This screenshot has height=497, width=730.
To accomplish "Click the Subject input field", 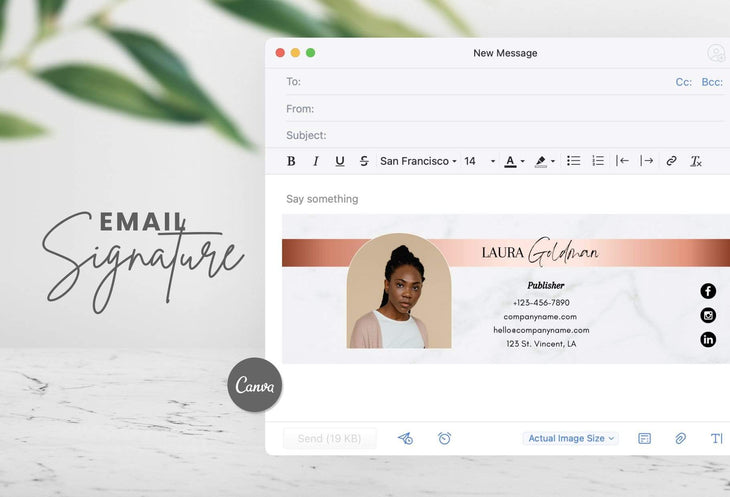I will pos(520,135).
